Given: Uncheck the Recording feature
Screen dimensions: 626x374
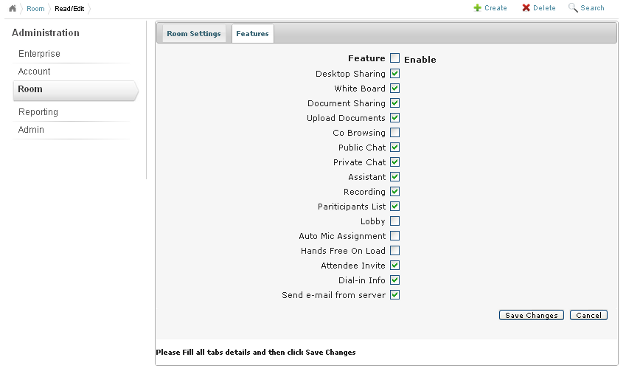Looking at the screenshot, I should coord(395,191).
